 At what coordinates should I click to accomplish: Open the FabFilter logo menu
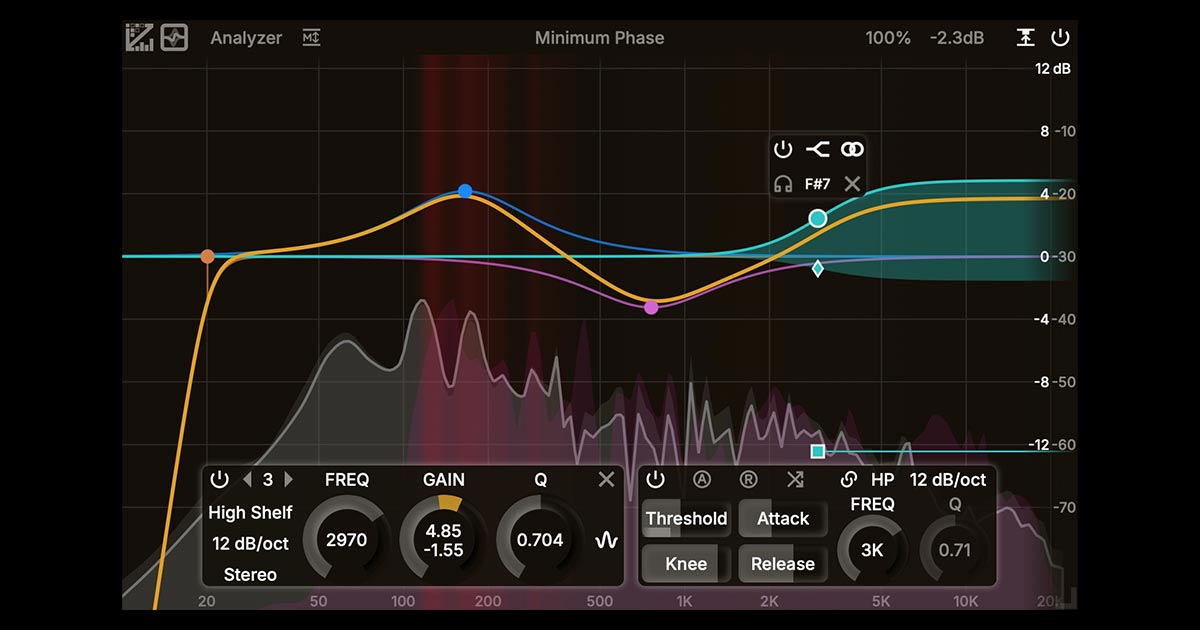140,37
